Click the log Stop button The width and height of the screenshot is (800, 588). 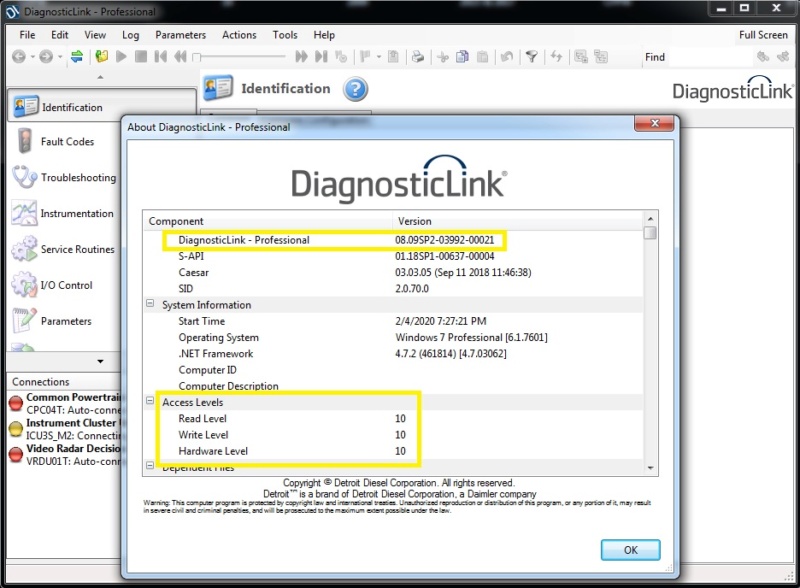[x=141, y=57]
